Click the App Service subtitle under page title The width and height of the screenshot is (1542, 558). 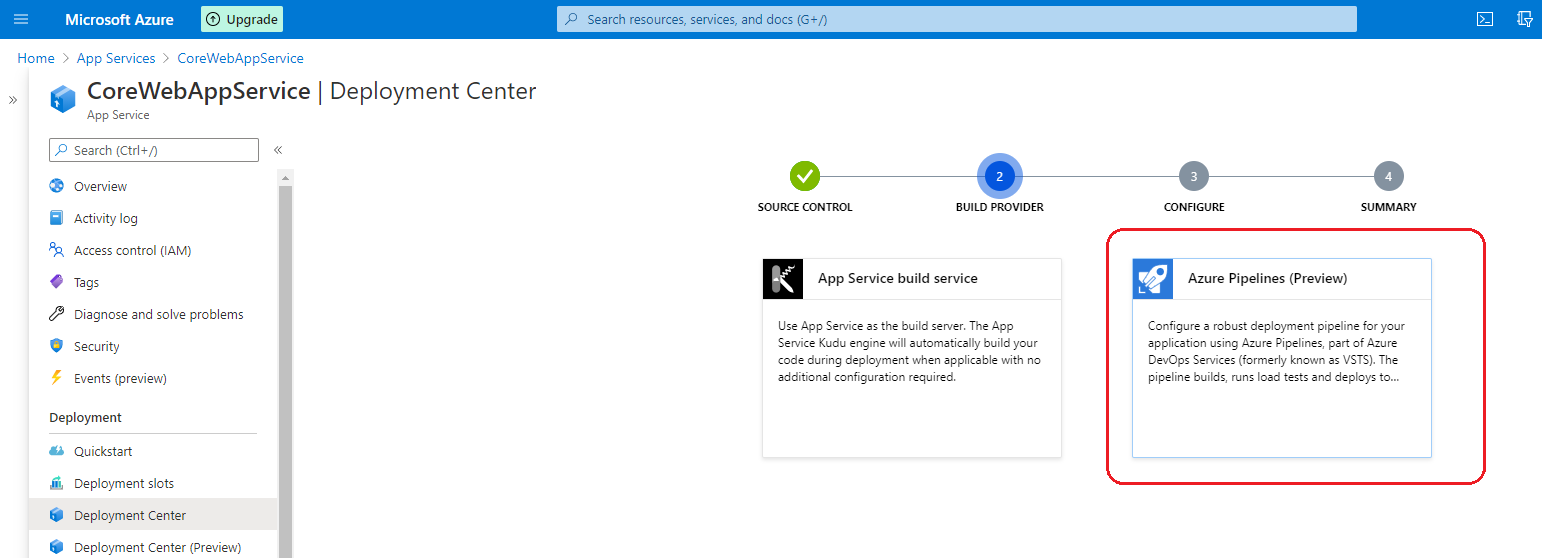coord(118,115)
